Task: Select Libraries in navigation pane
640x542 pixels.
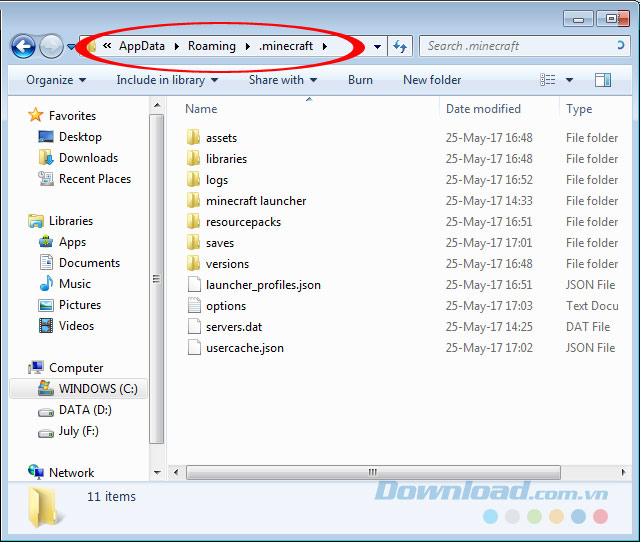Action: coord(60,221)
